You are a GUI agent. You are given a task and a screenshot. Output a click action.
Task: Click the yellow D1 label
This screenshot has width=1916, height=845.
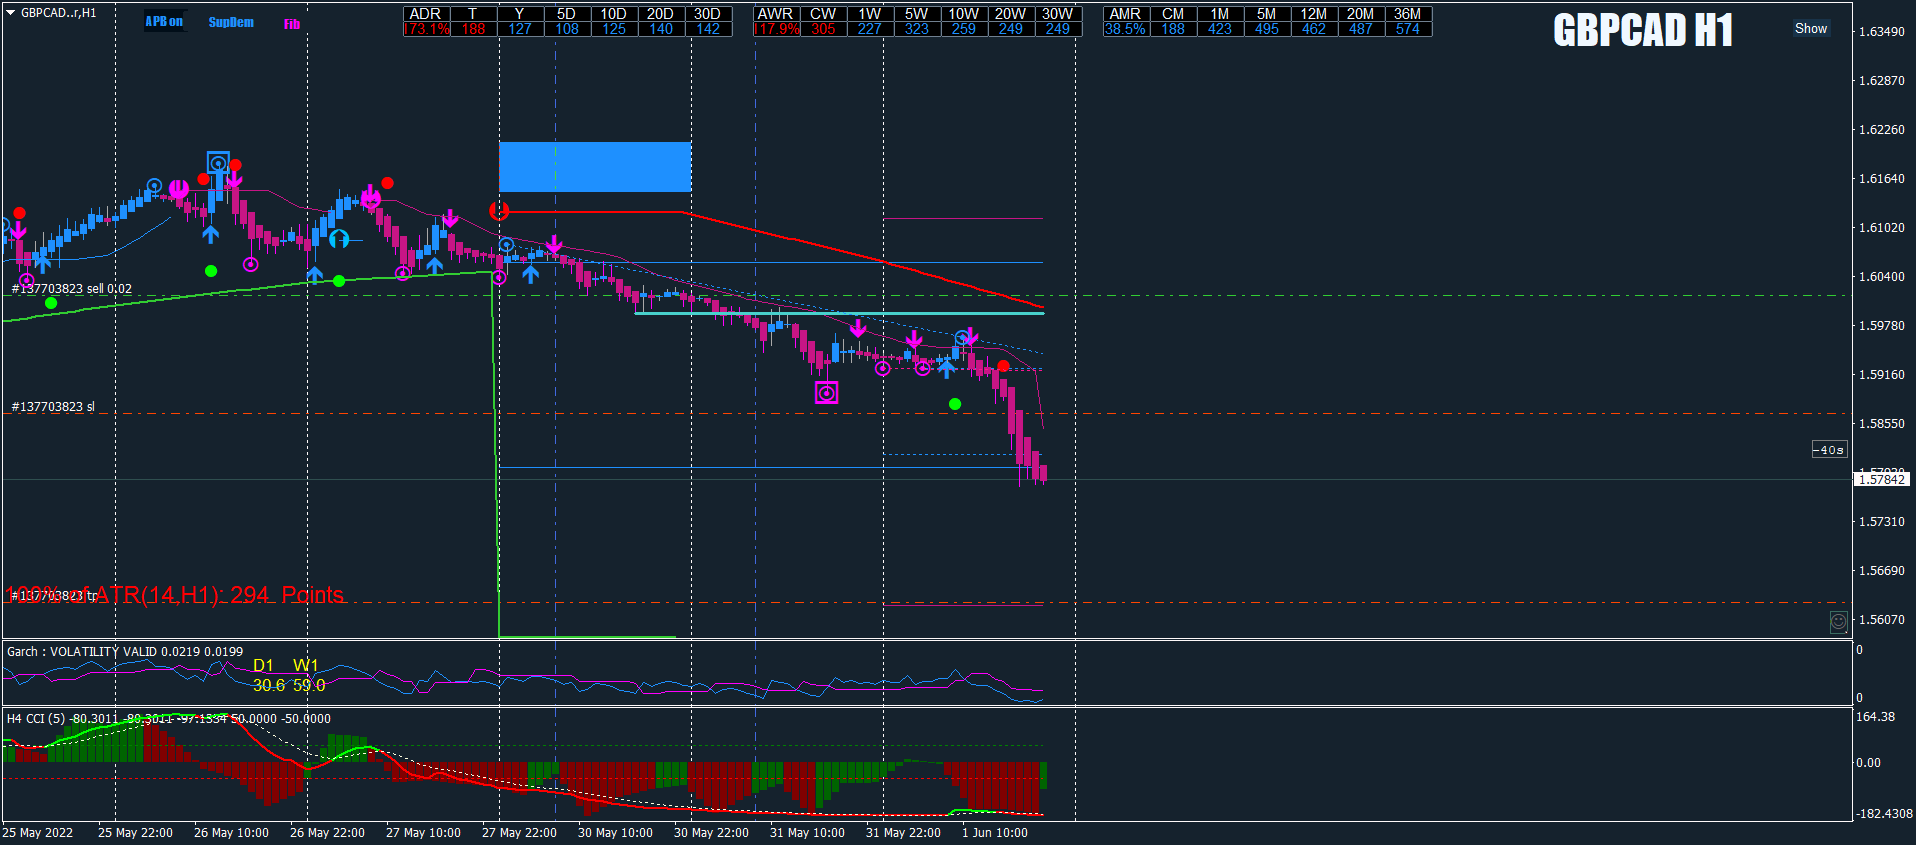[263, 666]
